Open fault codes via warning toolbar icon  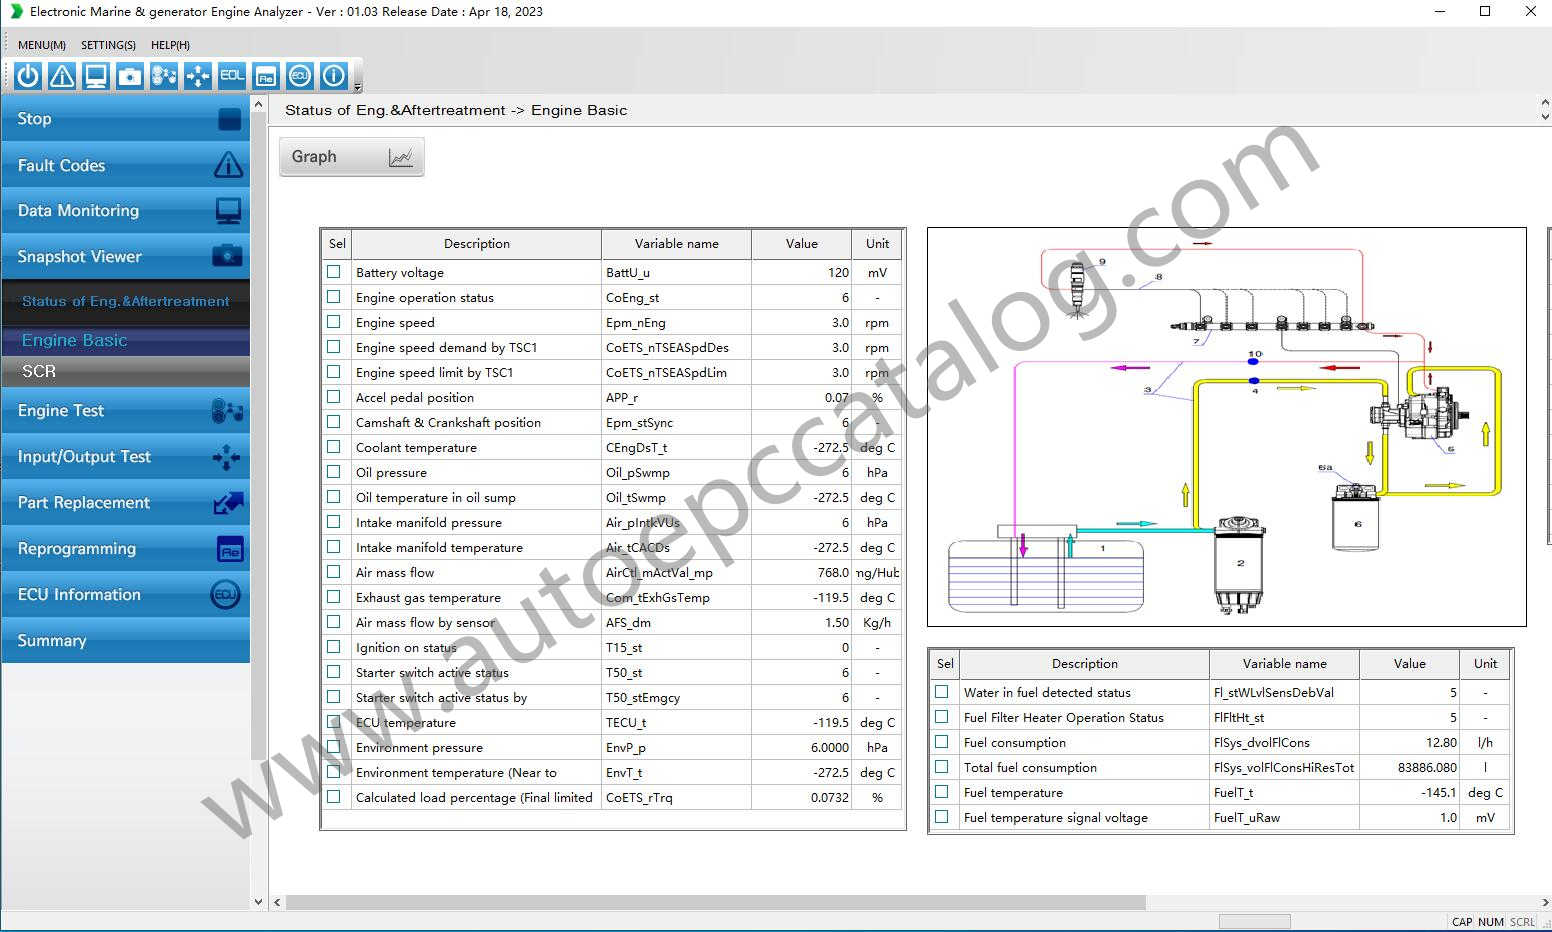tap(62, 76)
